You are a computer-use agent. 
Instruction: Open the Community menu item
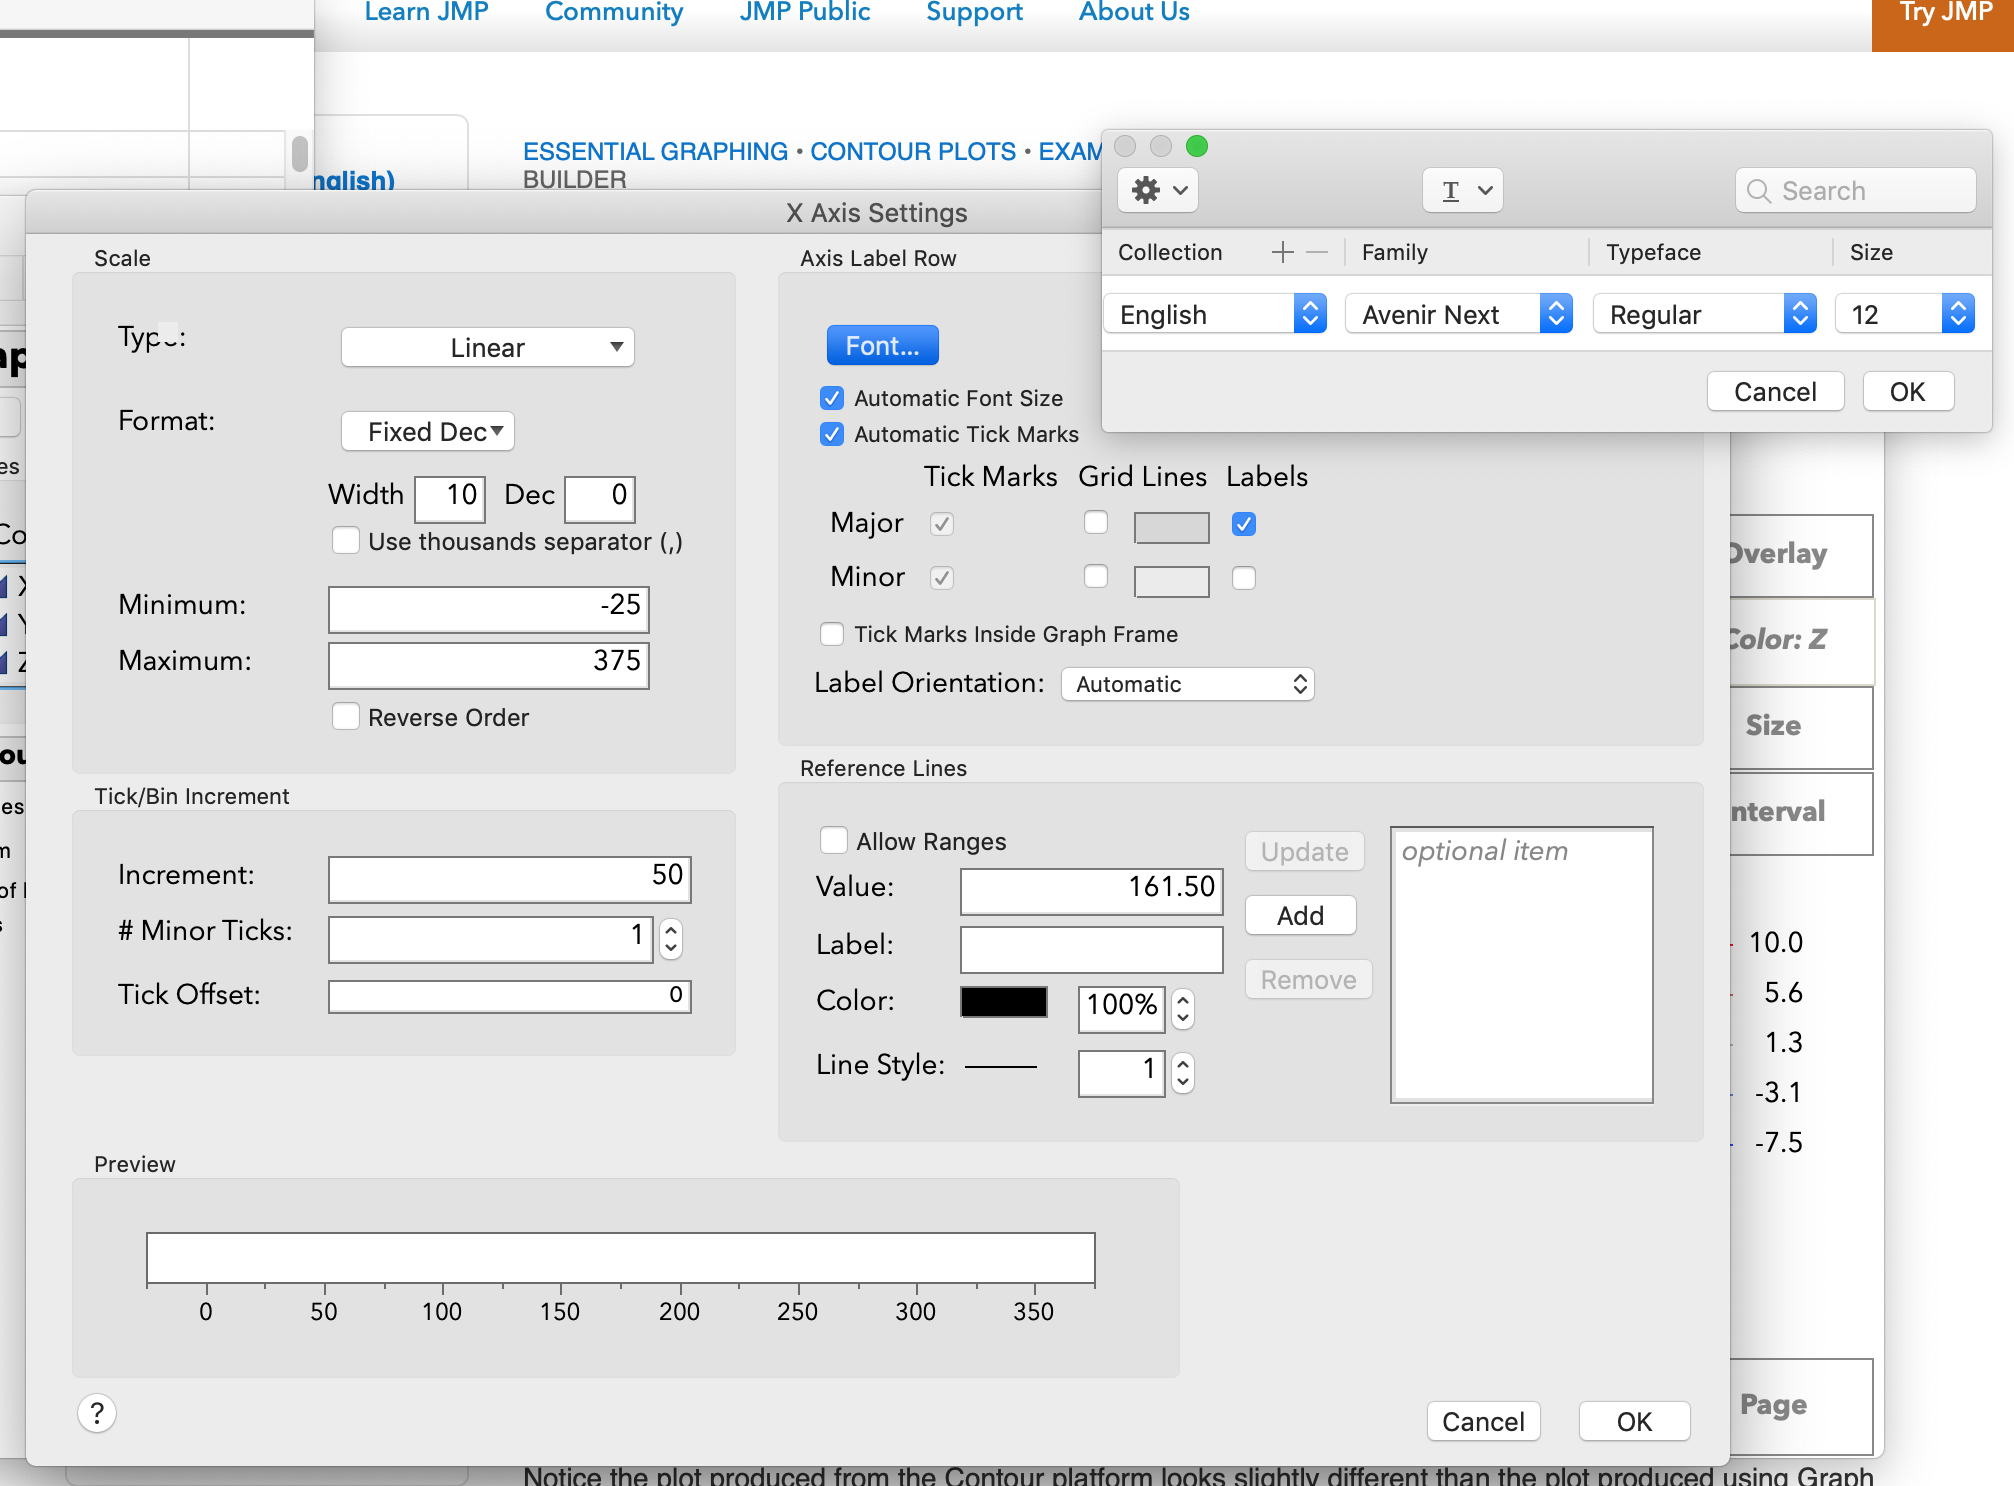tap(613, 12)
